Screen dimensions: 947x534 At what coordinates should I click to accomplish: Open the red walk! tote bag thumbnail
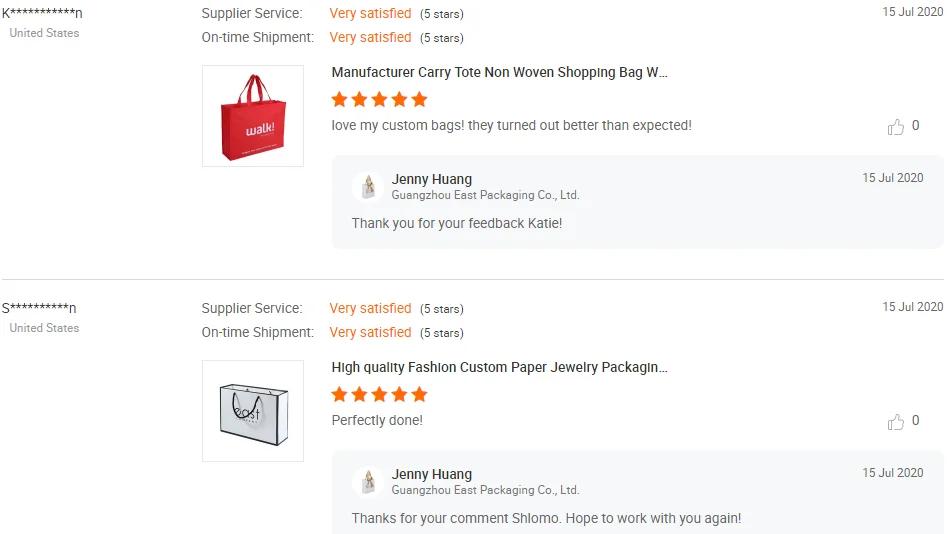(253, 116)
